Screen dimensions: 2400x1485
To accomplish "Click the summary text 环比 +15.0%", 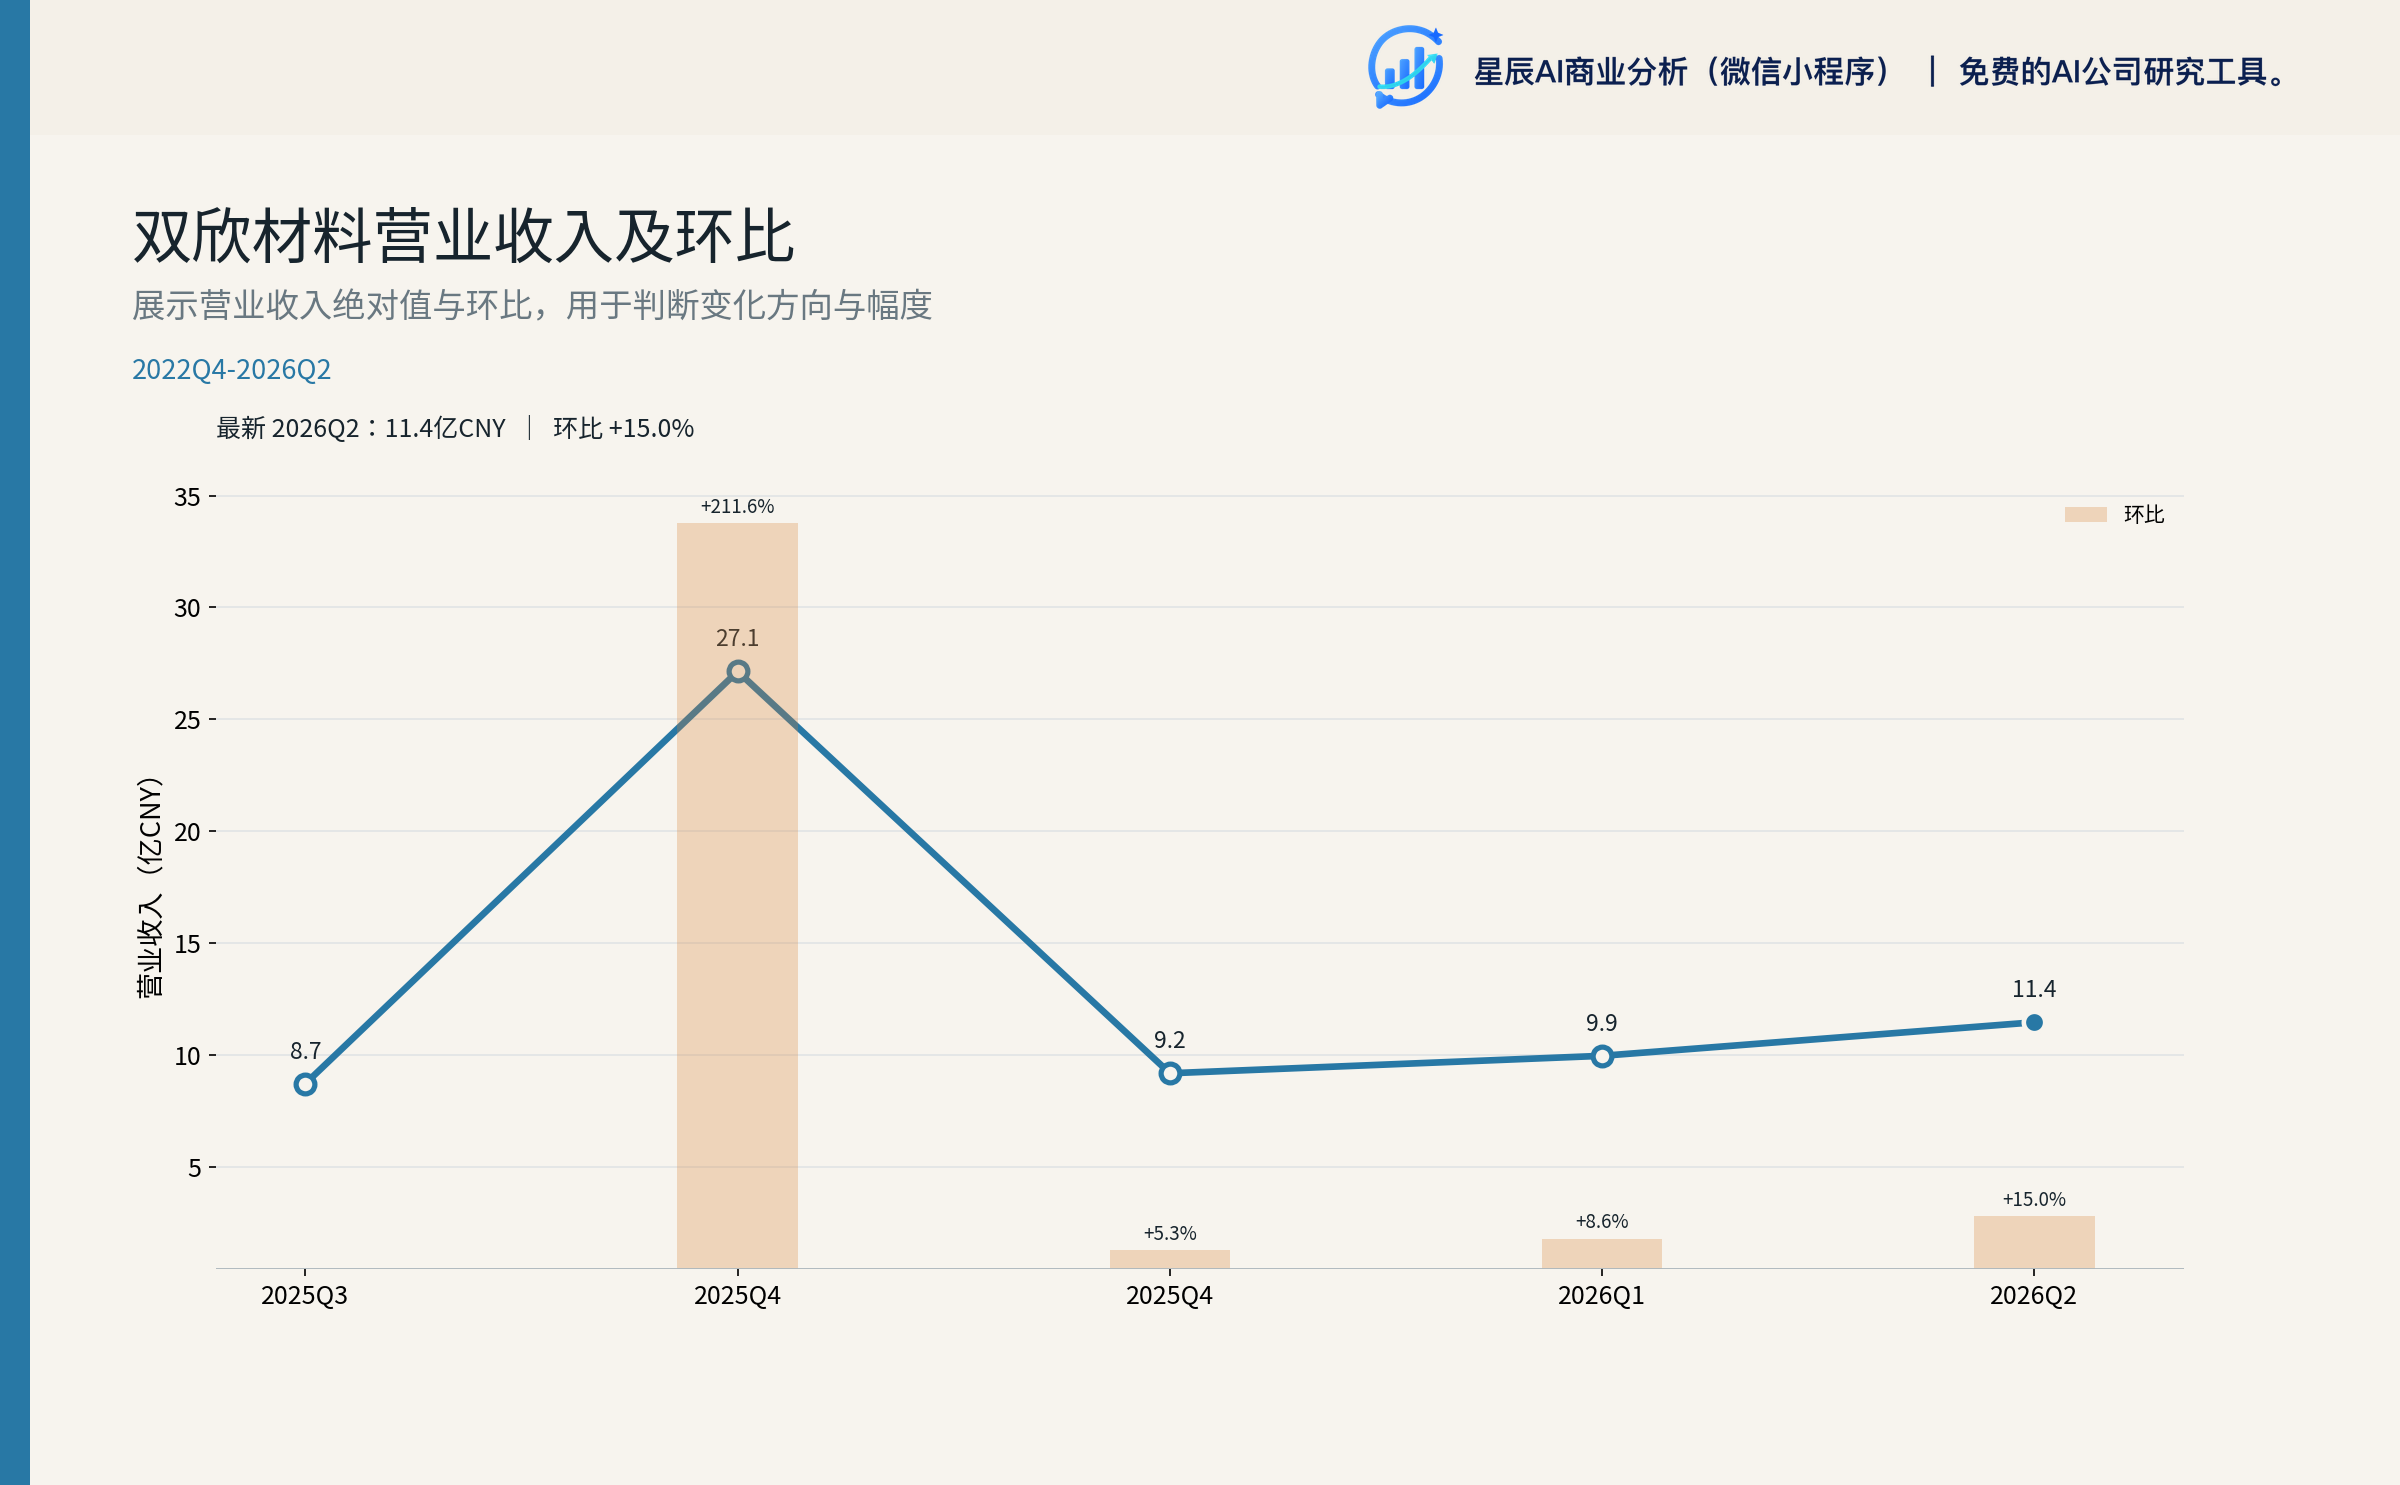I will tap(623, 428).
